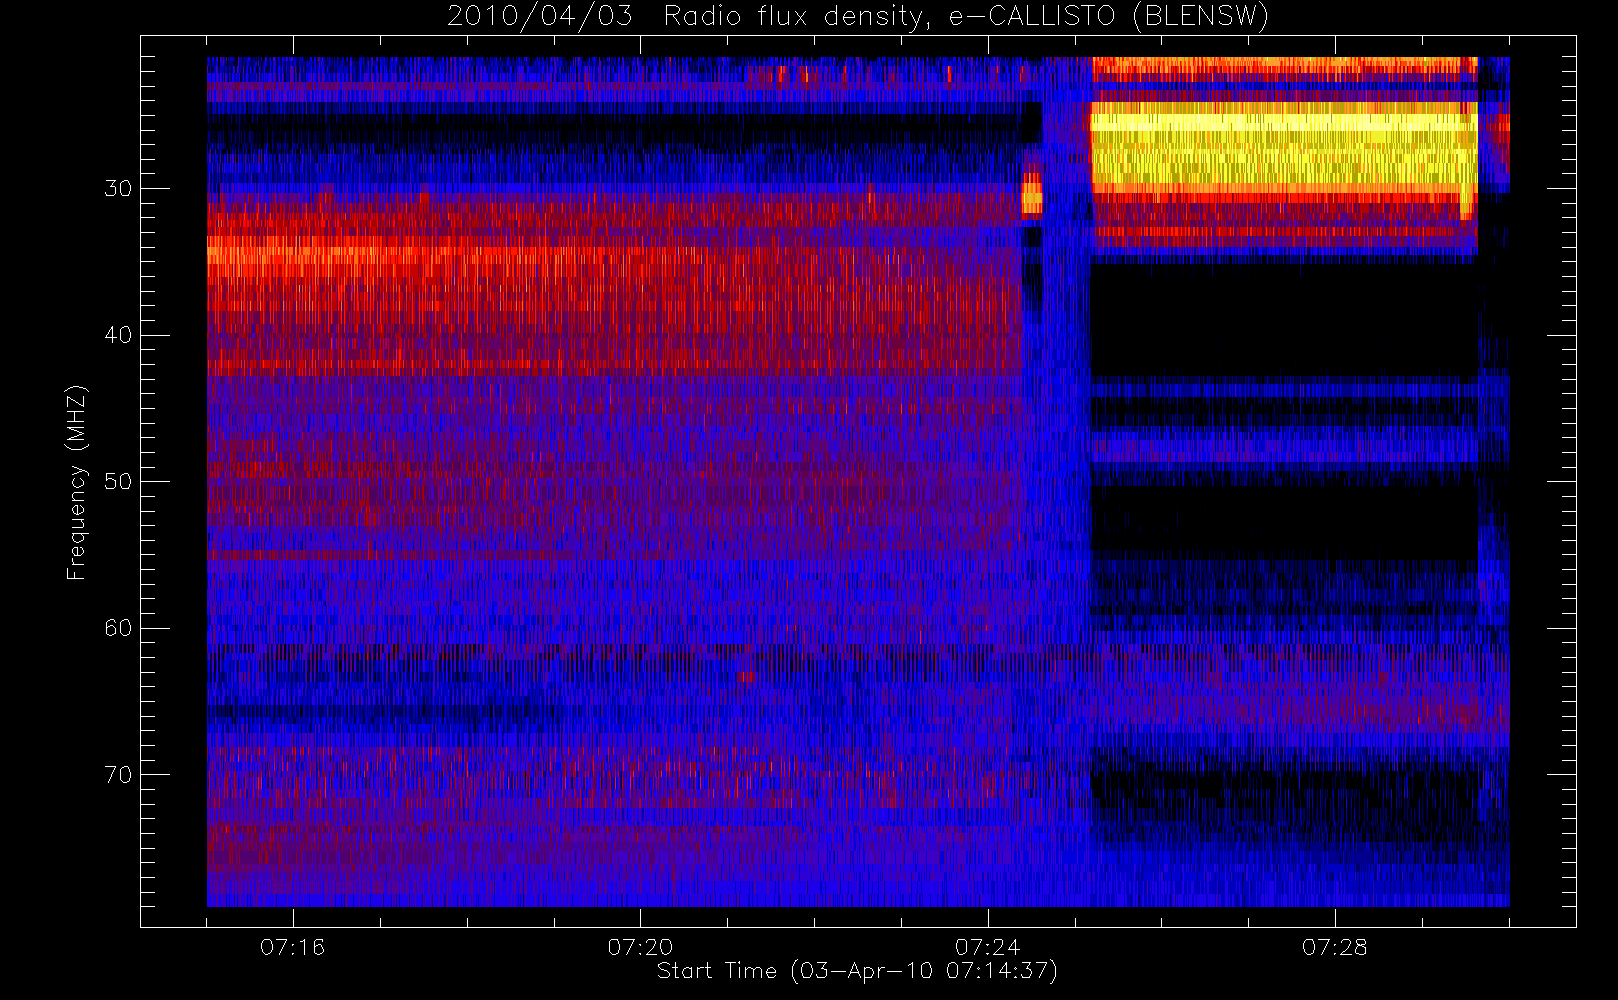
Task: Click the 07:28 time tick label
Action: pos(1334,947)
